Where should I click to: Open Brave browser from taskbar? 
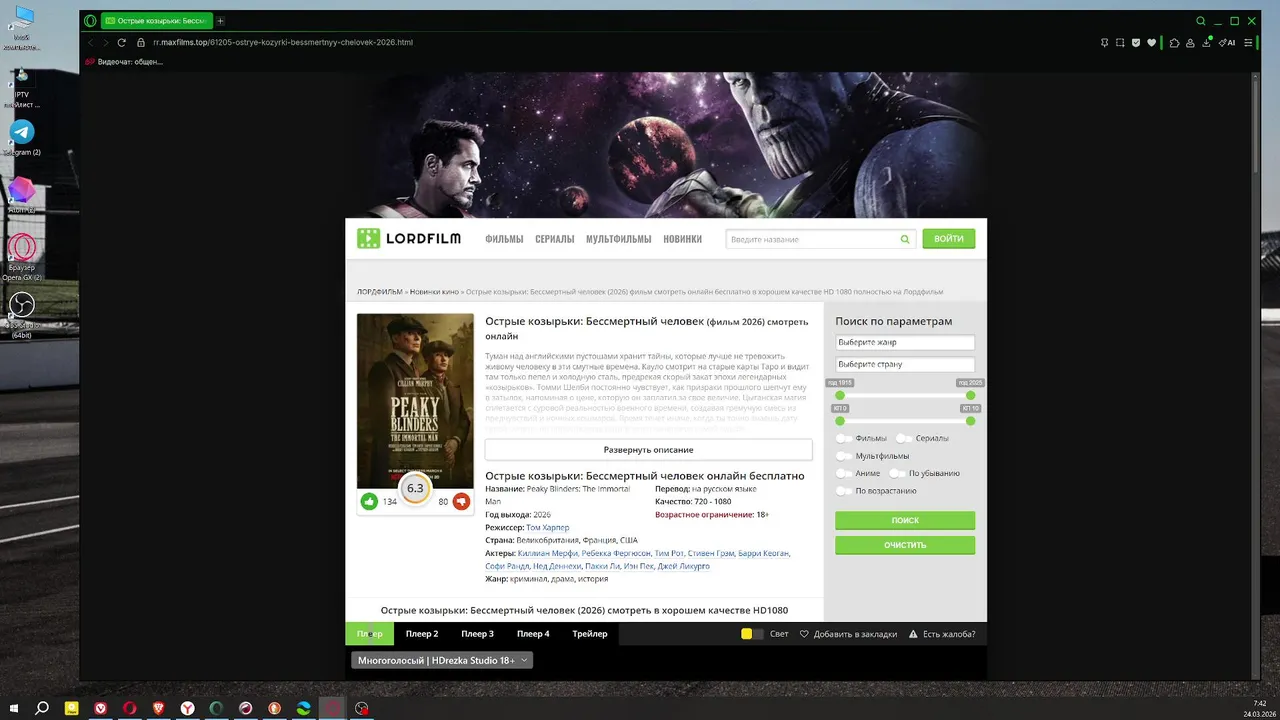(158, 708)
